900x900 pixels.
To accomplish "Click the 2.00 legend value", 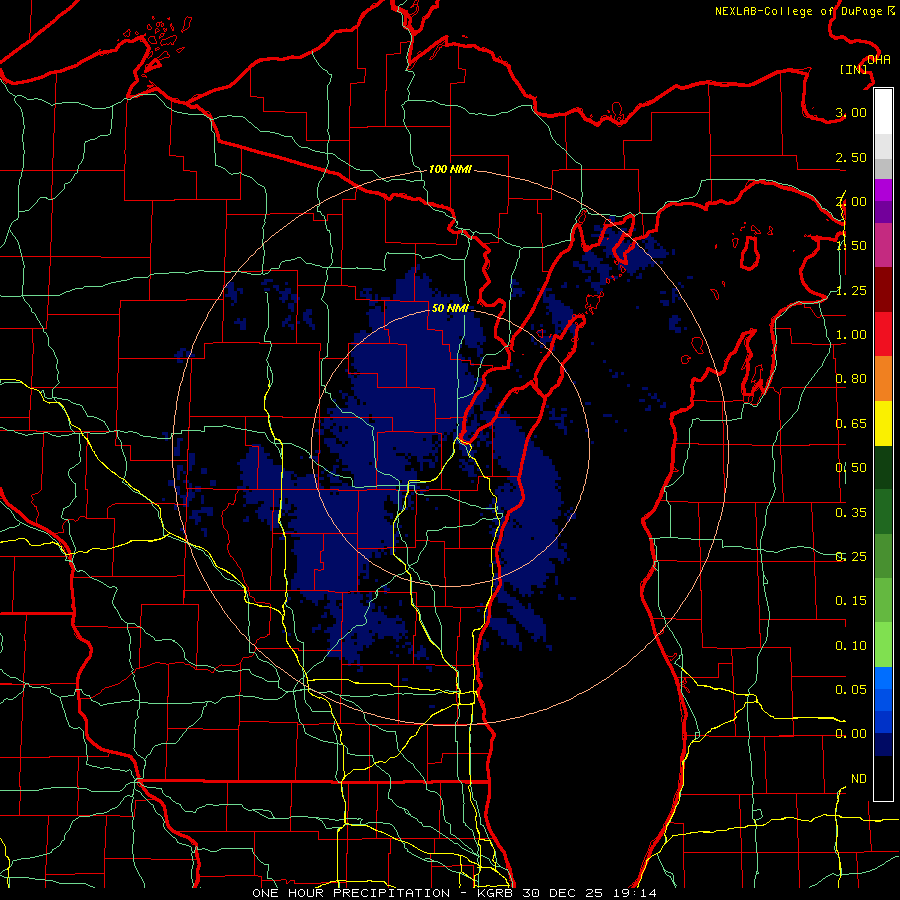I will [x=851, y=201].
